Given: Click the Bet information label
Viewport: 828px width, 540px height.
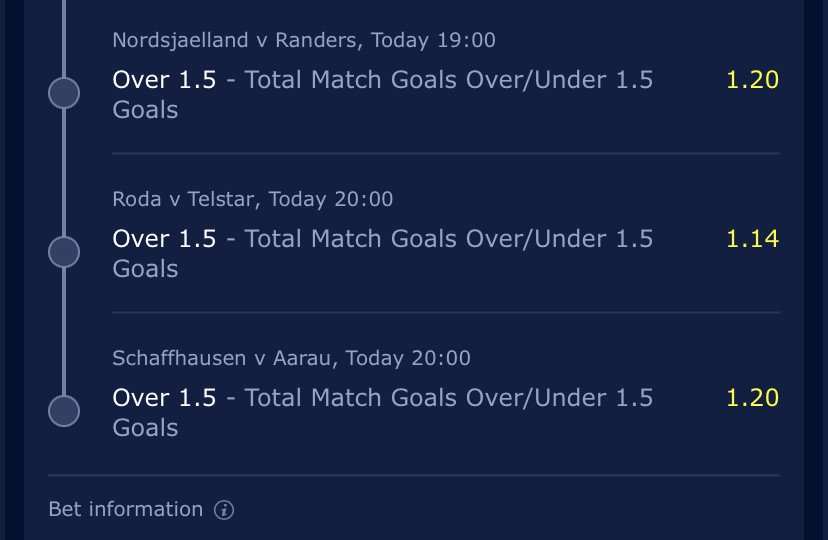Looking at the screenshot, I should pos(126,509).
